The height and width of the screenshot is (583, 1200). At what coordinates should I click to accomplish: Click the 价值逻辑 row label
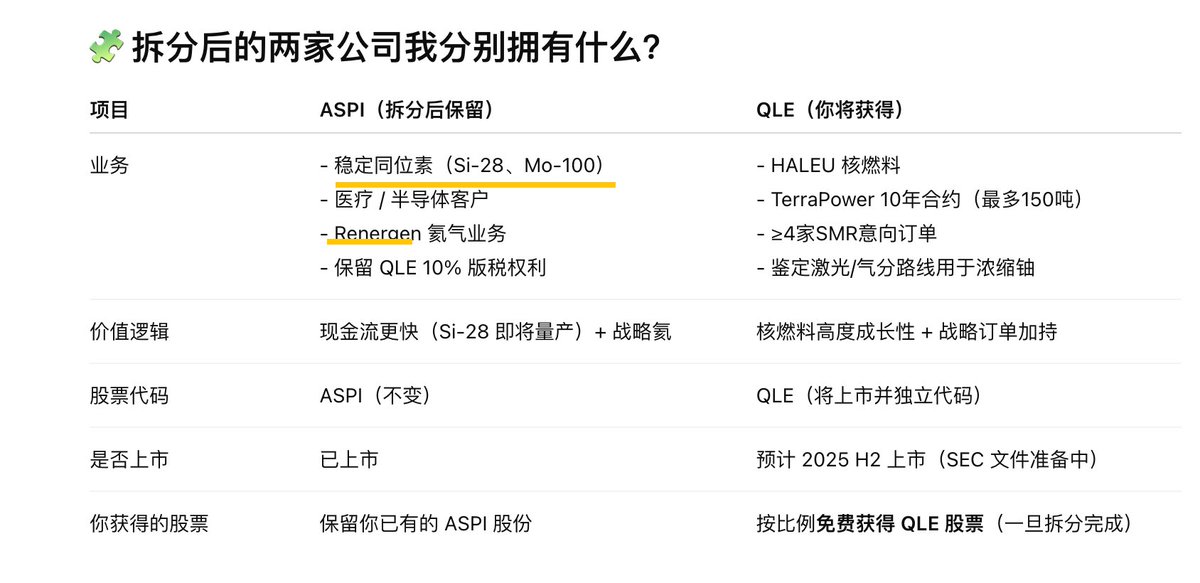[130, 331]
